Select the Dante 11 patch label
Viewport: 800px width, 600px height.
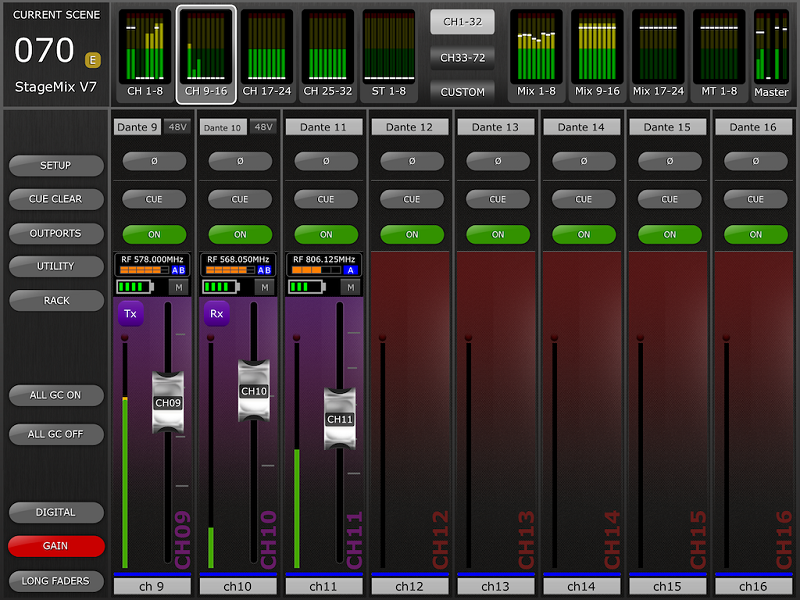[x=323, y=127]
